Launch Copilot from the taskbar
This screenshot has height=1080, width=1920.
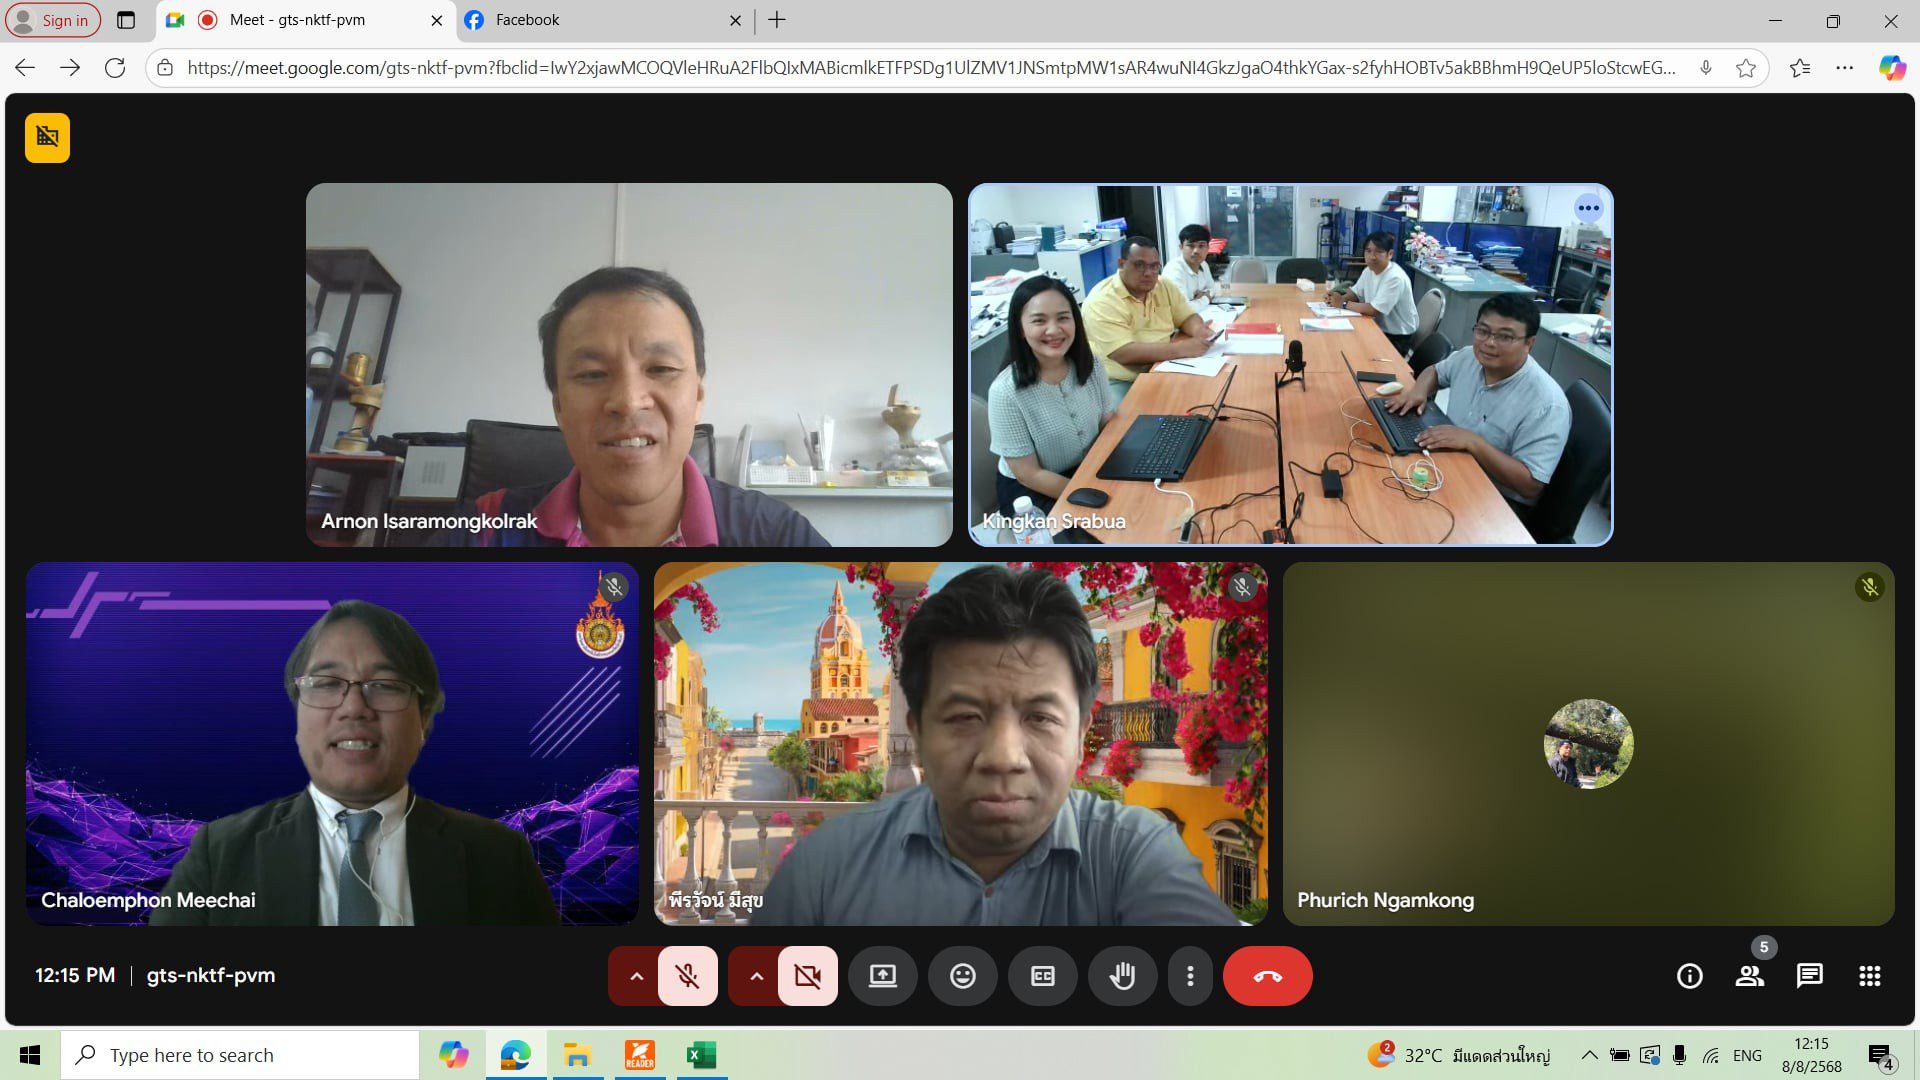pos(453,1055)
